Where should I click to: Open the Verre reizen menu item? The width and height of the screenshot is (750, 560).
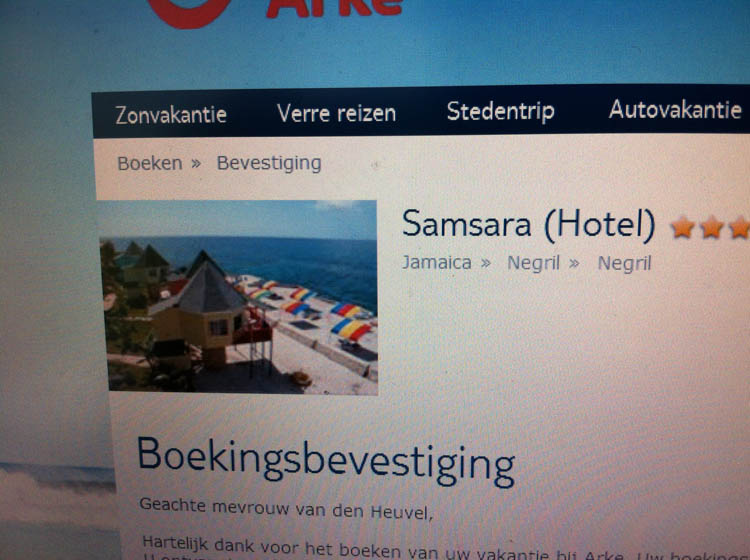point(336,114)
